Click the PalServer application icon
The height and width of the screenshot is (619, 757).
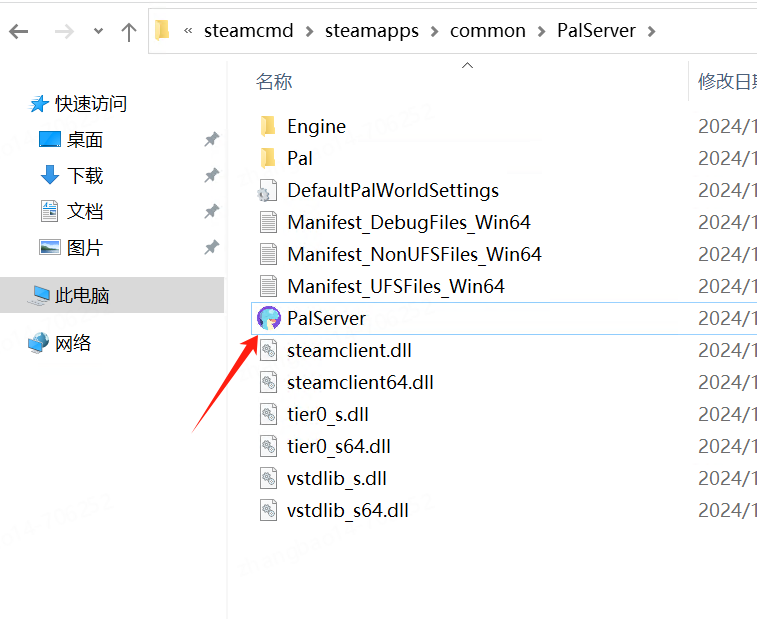coord(269,318)
